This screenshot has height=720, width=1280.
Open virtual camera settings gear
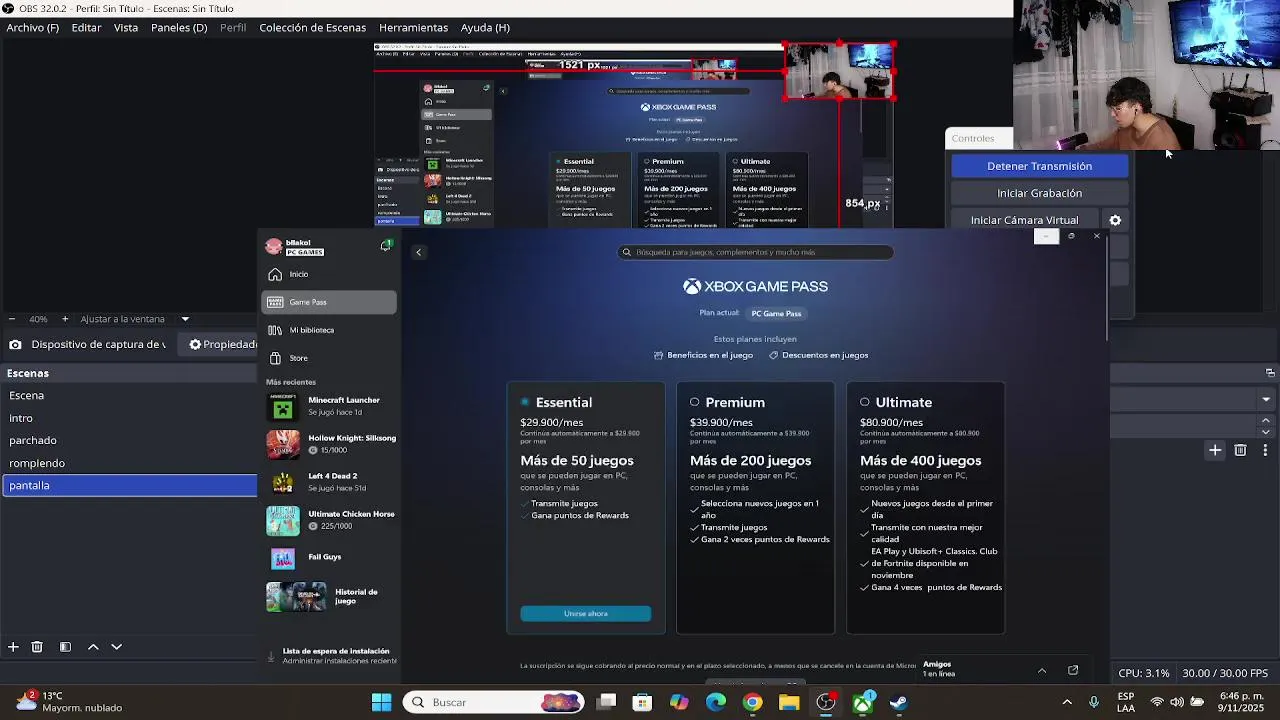click(x=1115, y=221)
